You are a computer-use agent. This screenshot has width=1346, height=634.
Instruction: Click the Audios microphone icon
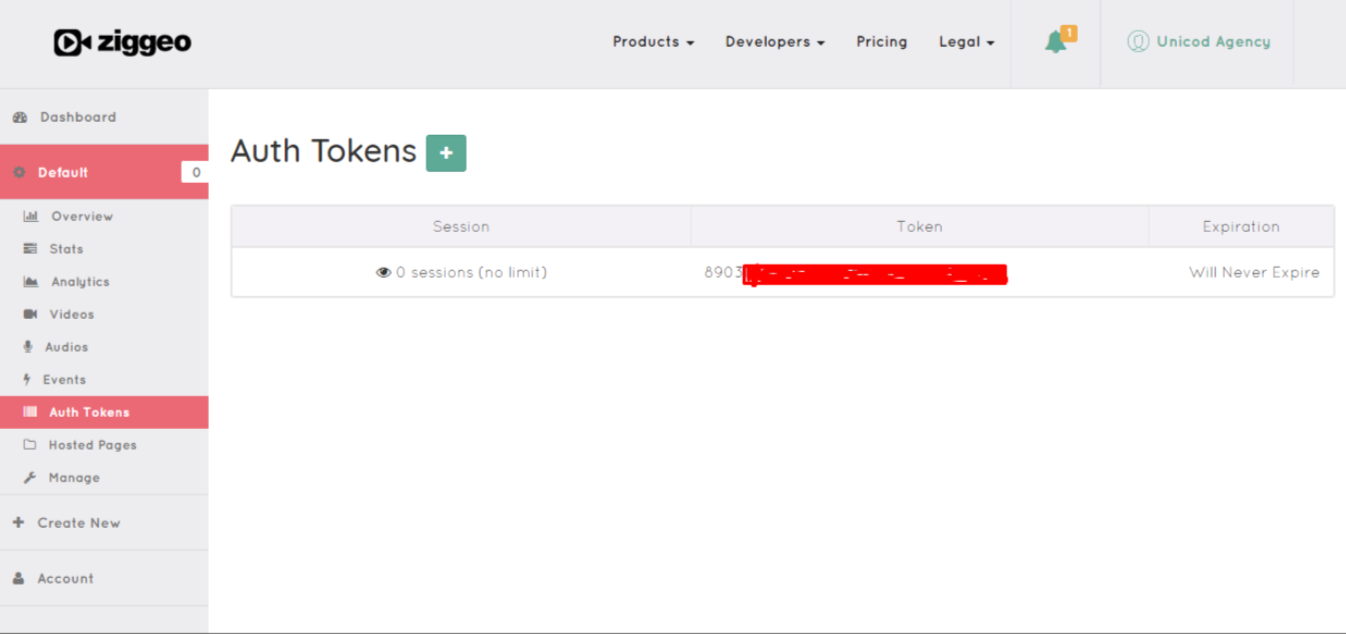coord(28,347)
